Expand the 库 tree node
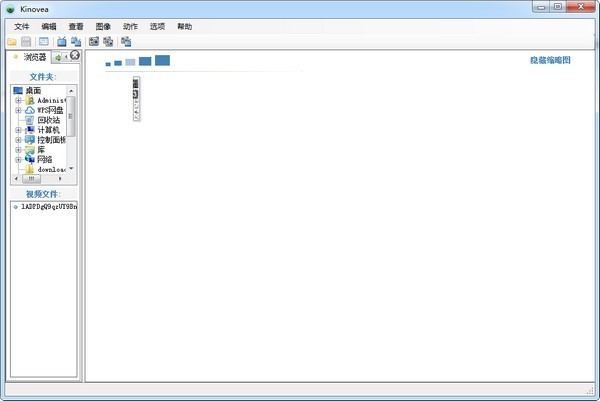This screenshot has height=401, width=600. 18,150
